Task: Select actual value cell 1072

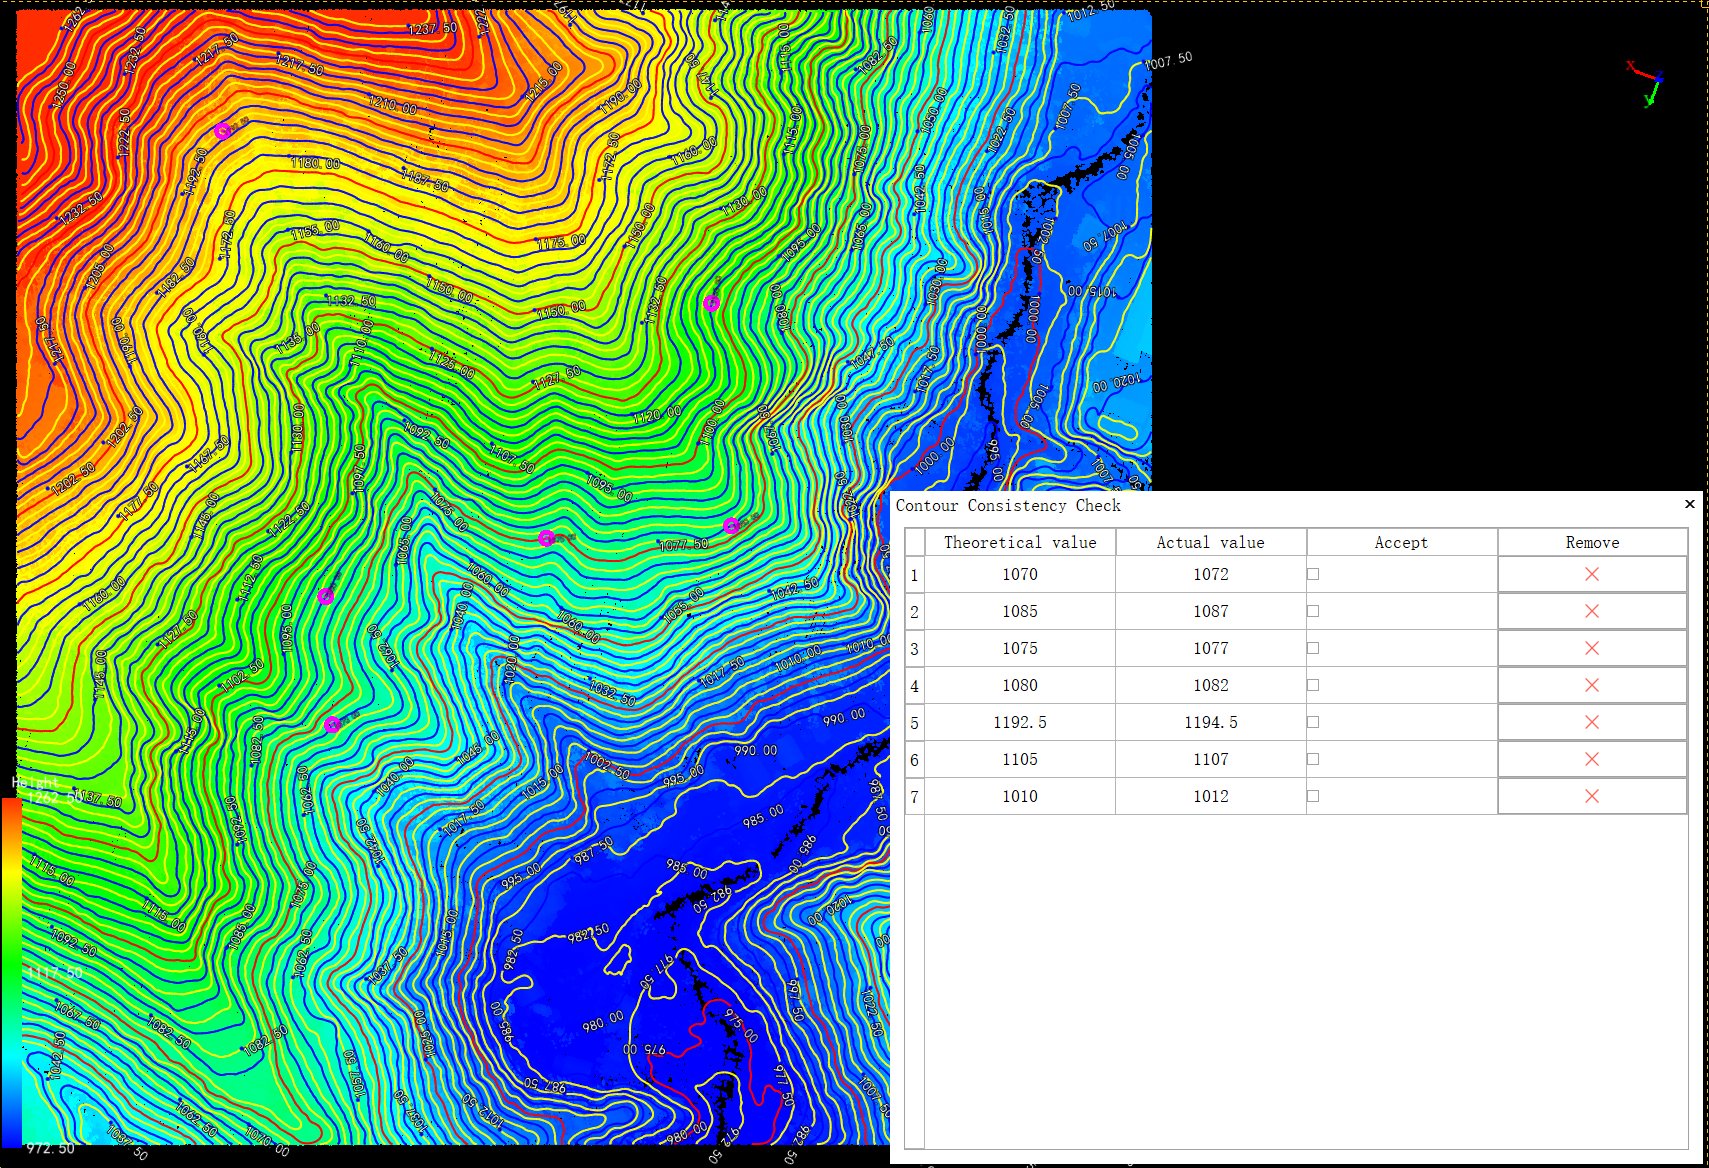Action: point(1211,574)
